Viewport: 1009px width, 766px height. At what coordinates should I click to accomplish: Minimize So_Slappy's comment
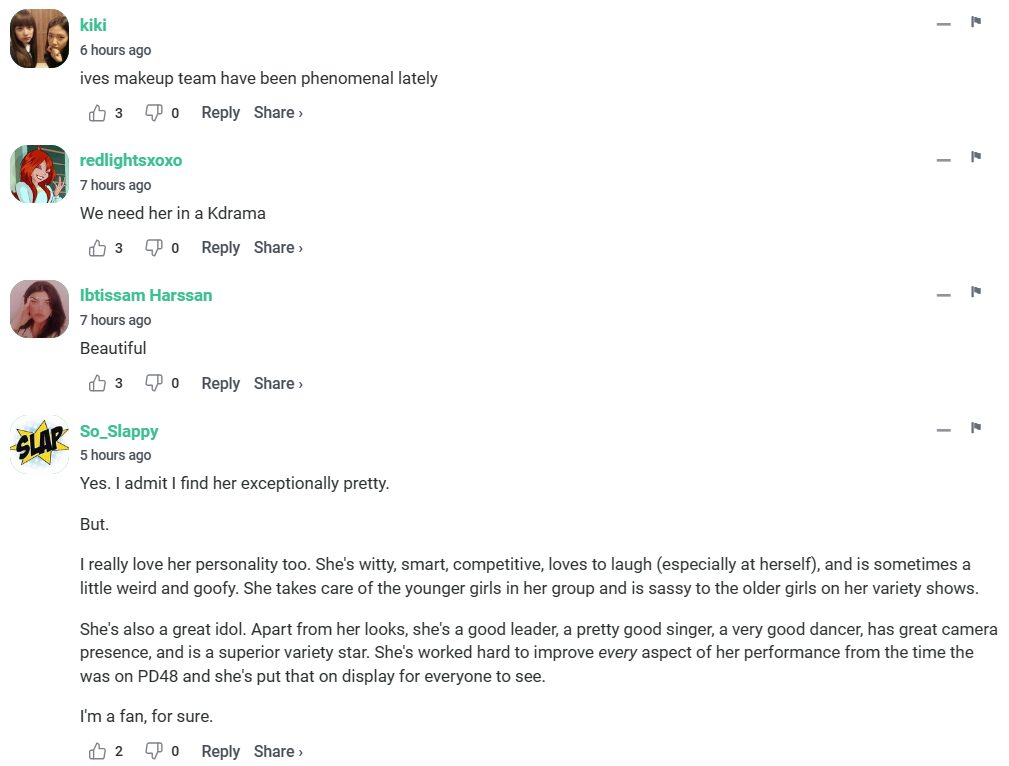click(x=943, y=431)
